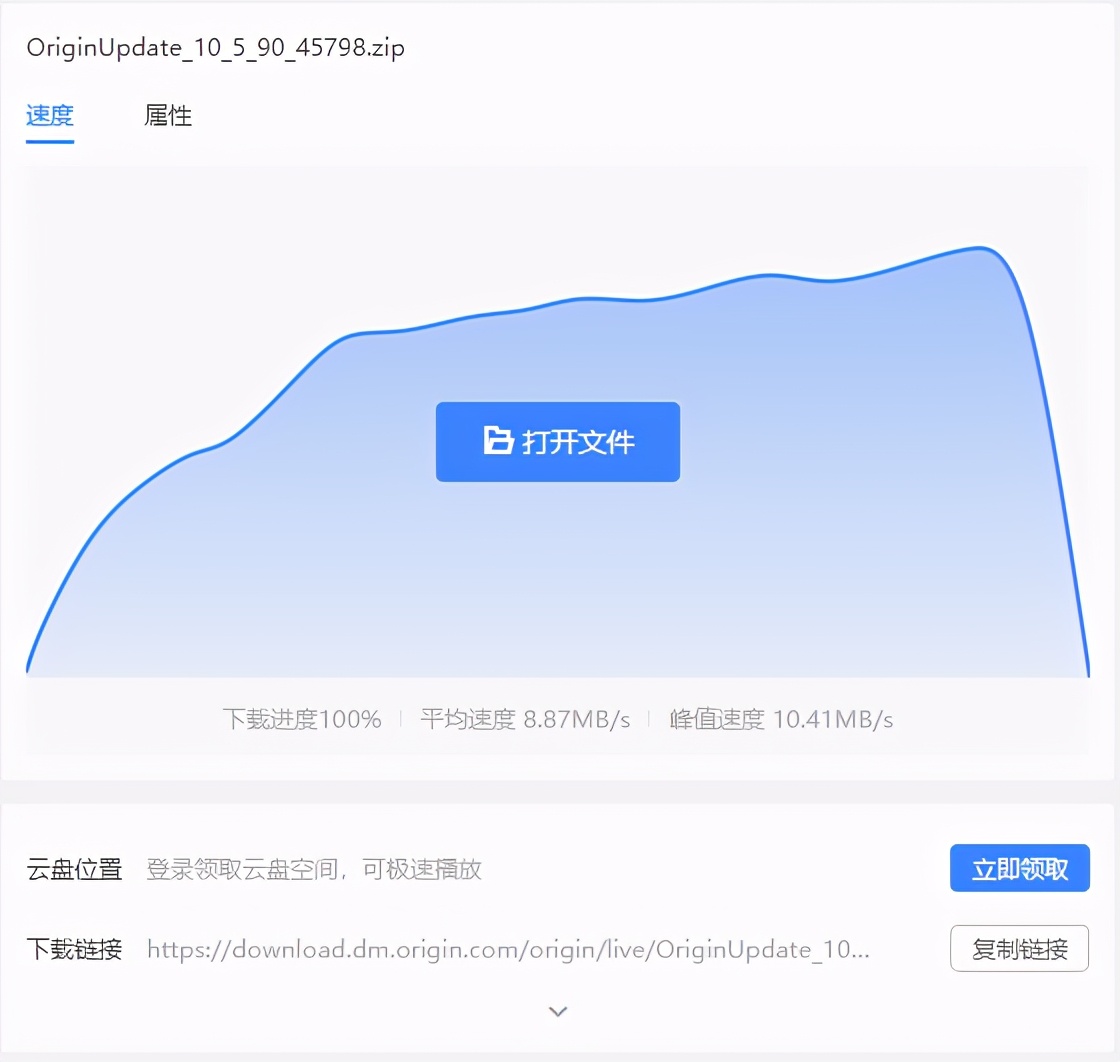Click 立即领取 to claim cloud storage
This screenshot has width=1120, height=1062.
point(1019,868)
